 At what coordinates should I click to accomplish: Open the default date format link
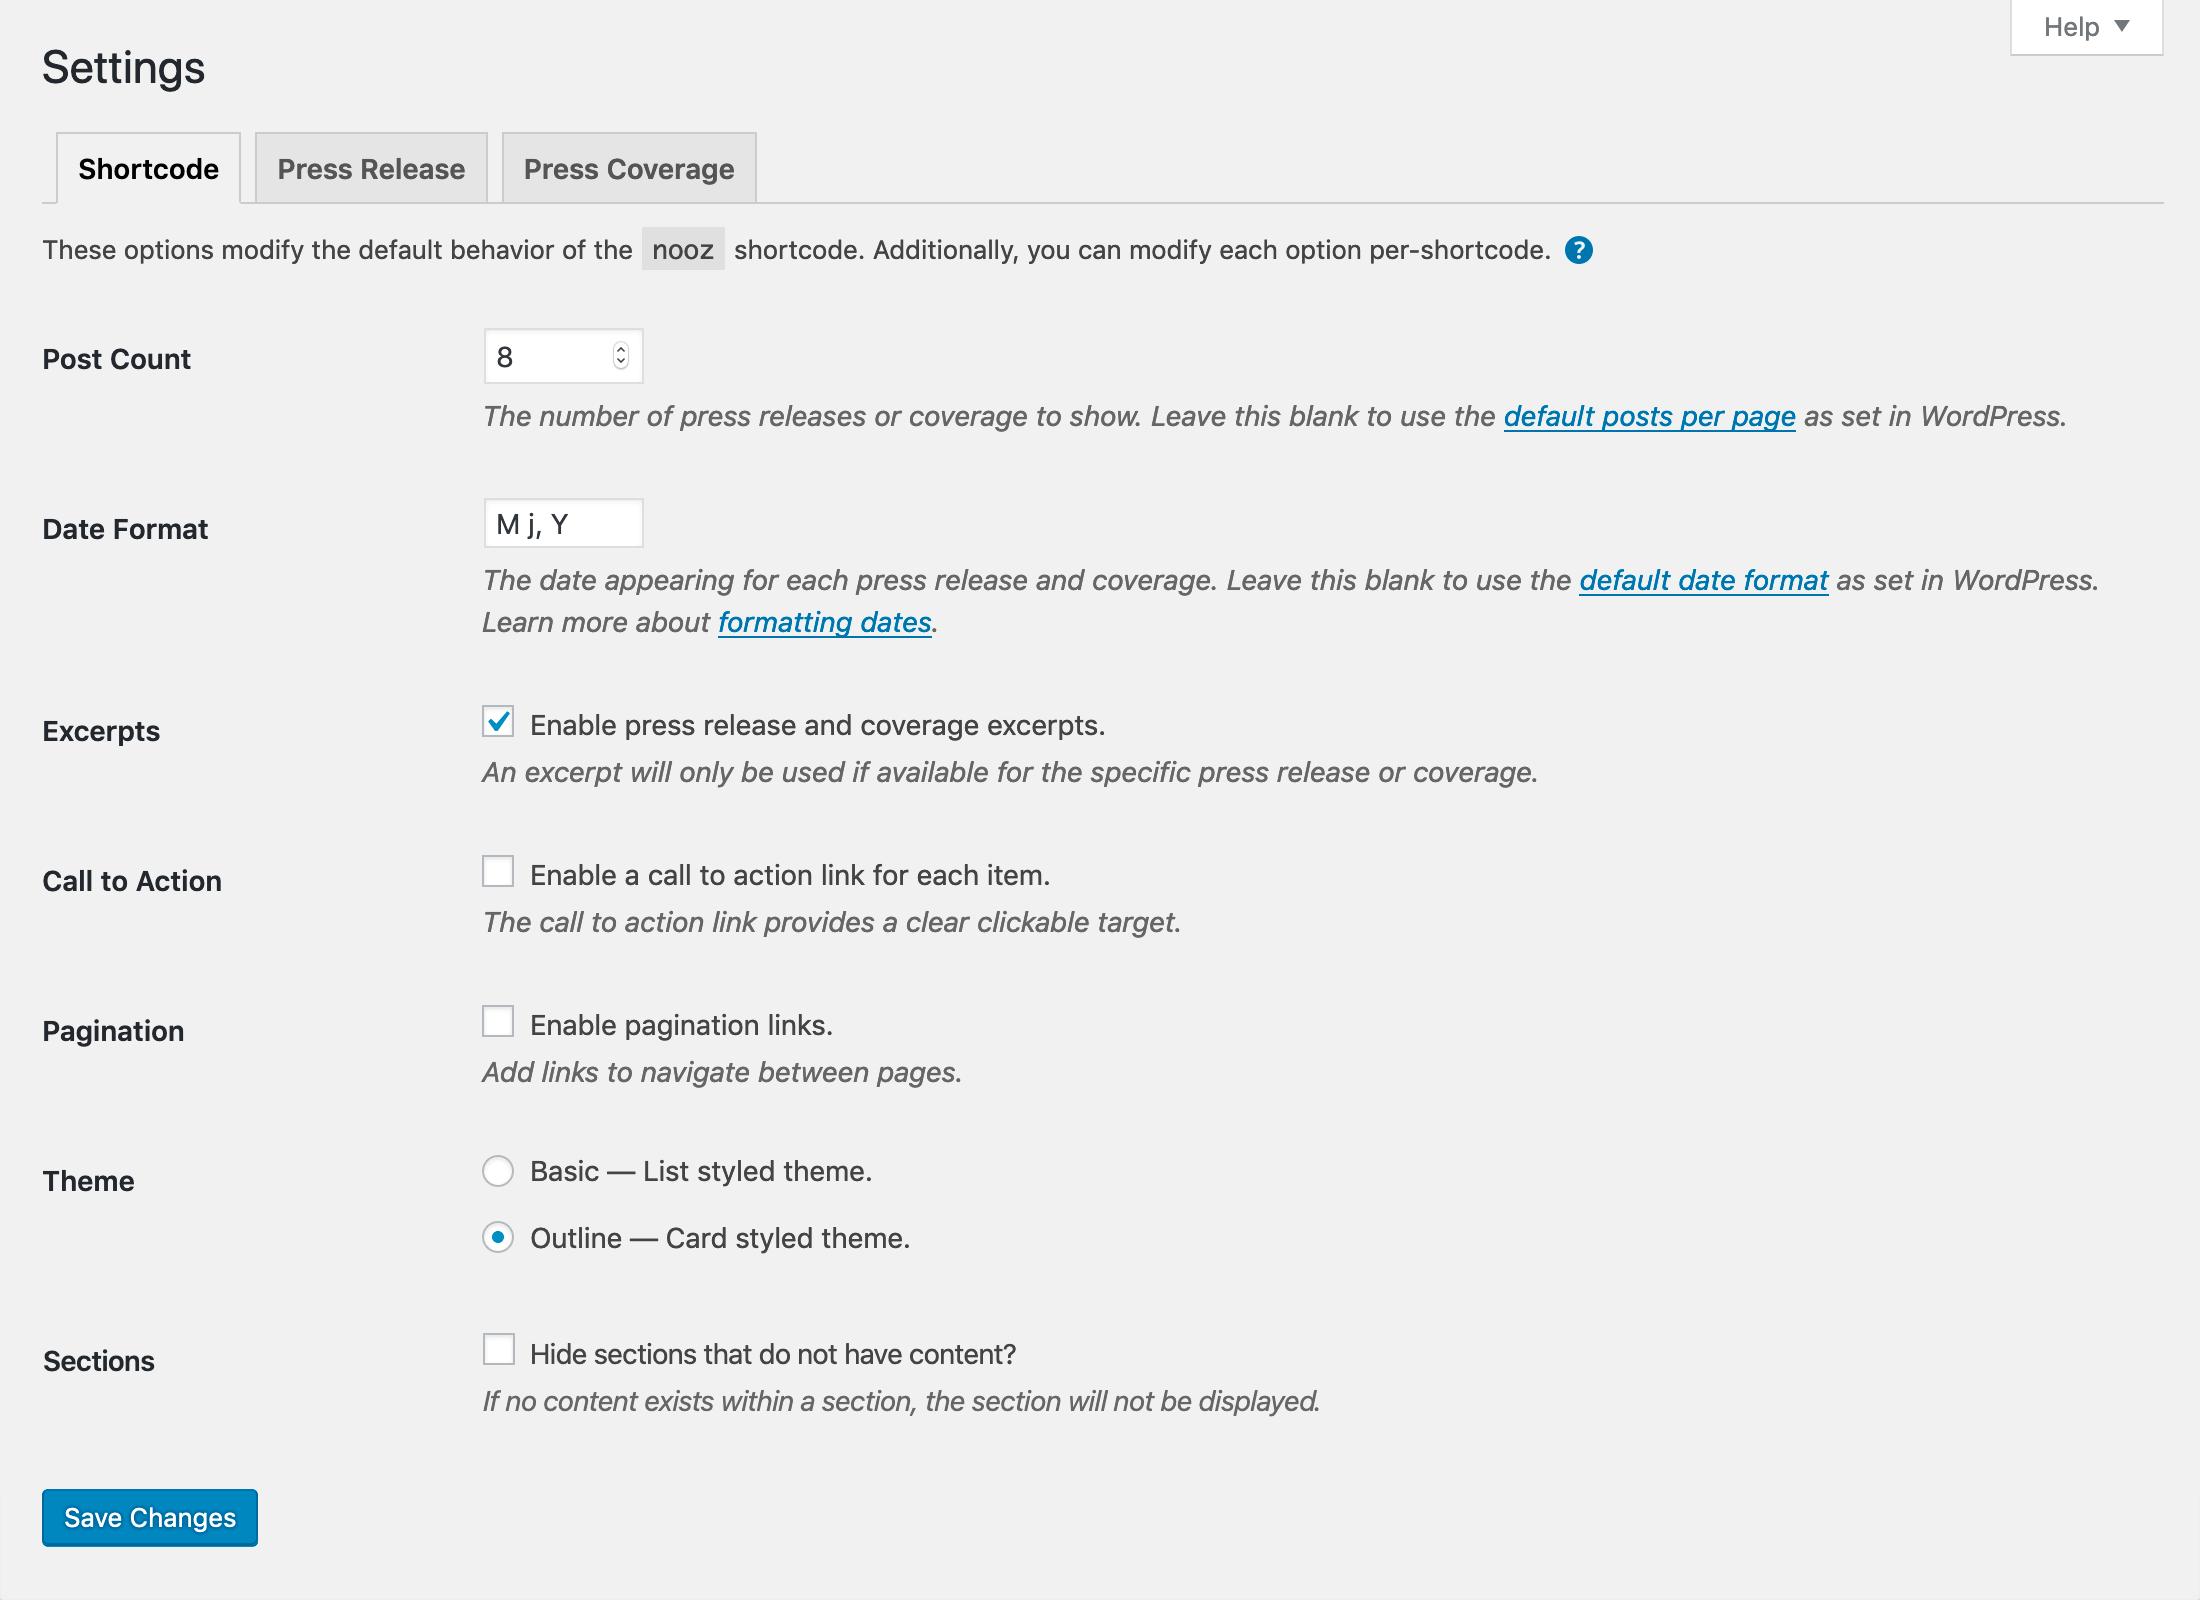(x=1704, y=580)
